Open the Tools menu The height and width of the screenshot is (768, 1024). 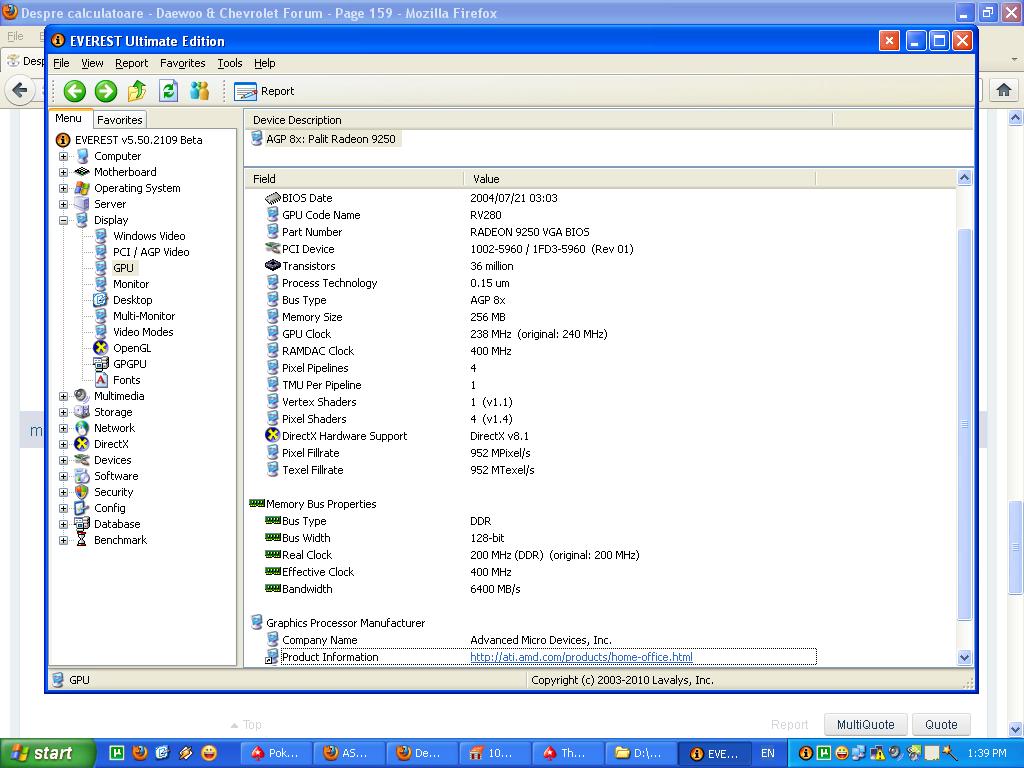[230, 63]
